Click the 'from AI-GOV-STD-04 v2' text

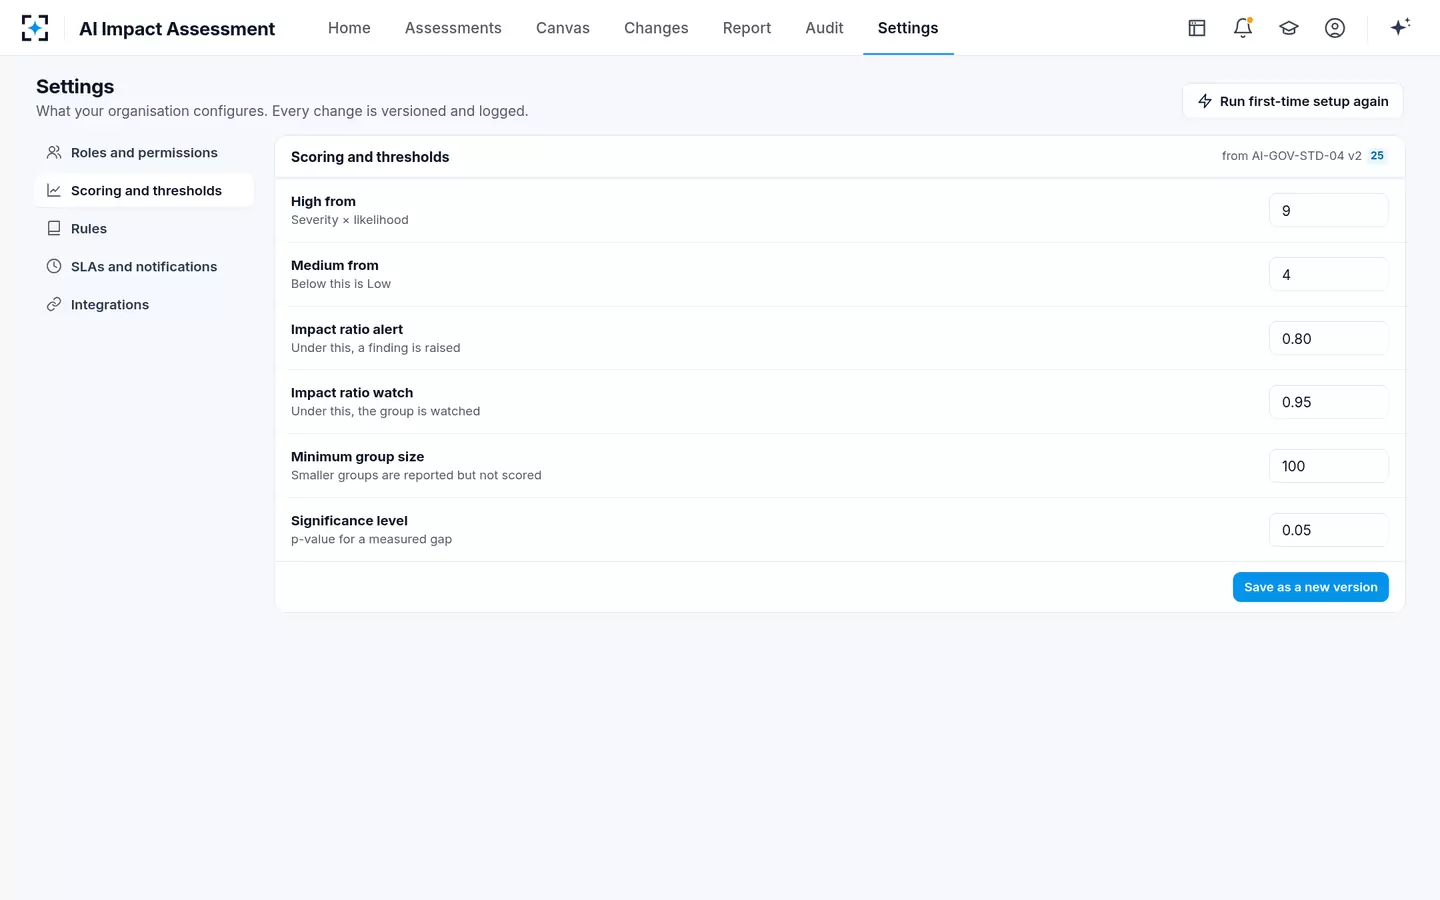(1291, 156)
